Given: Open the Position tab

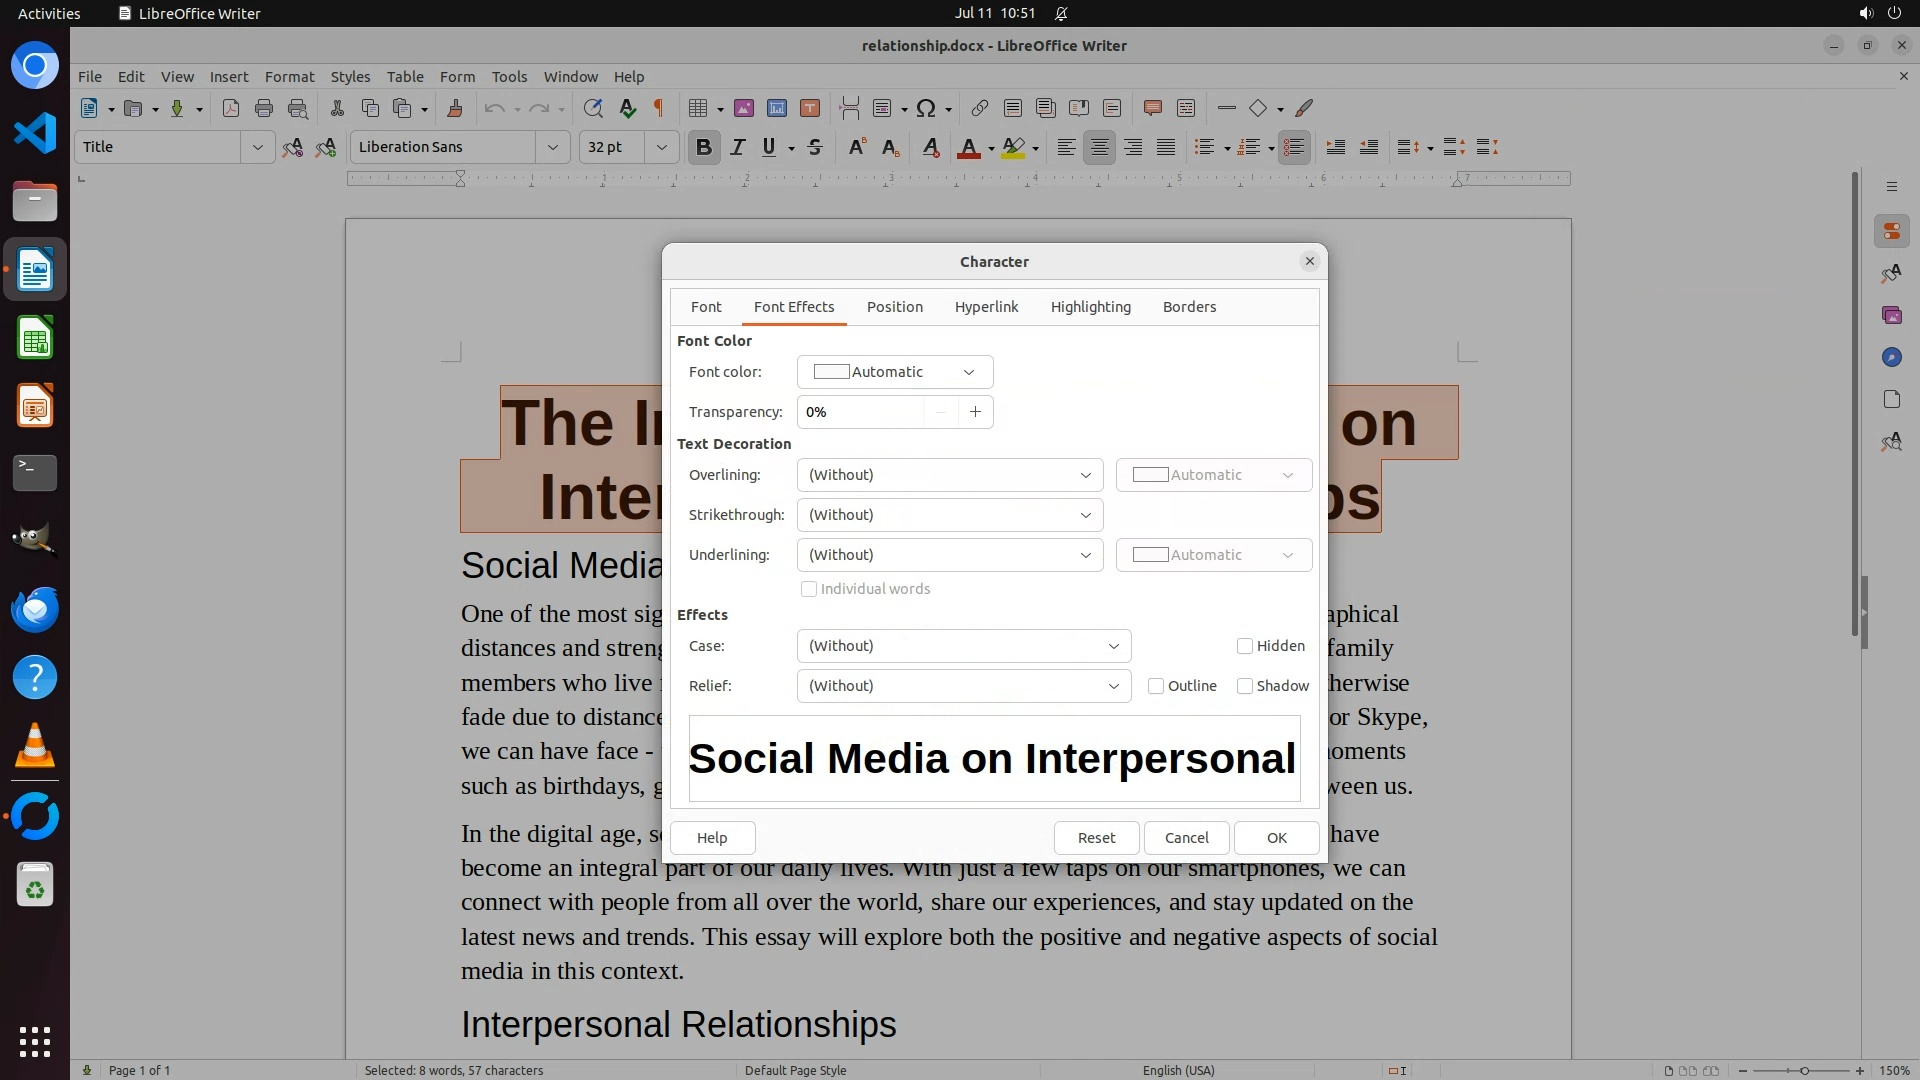Looking at the screenshot, I should pyautogui.click(x=894, y=307).
